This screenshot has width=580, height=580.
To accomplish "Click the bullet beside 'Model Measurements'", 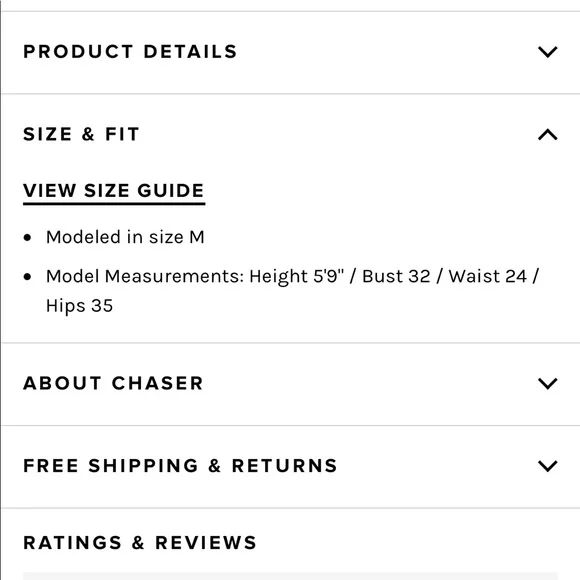I will [x=27, y=277].
